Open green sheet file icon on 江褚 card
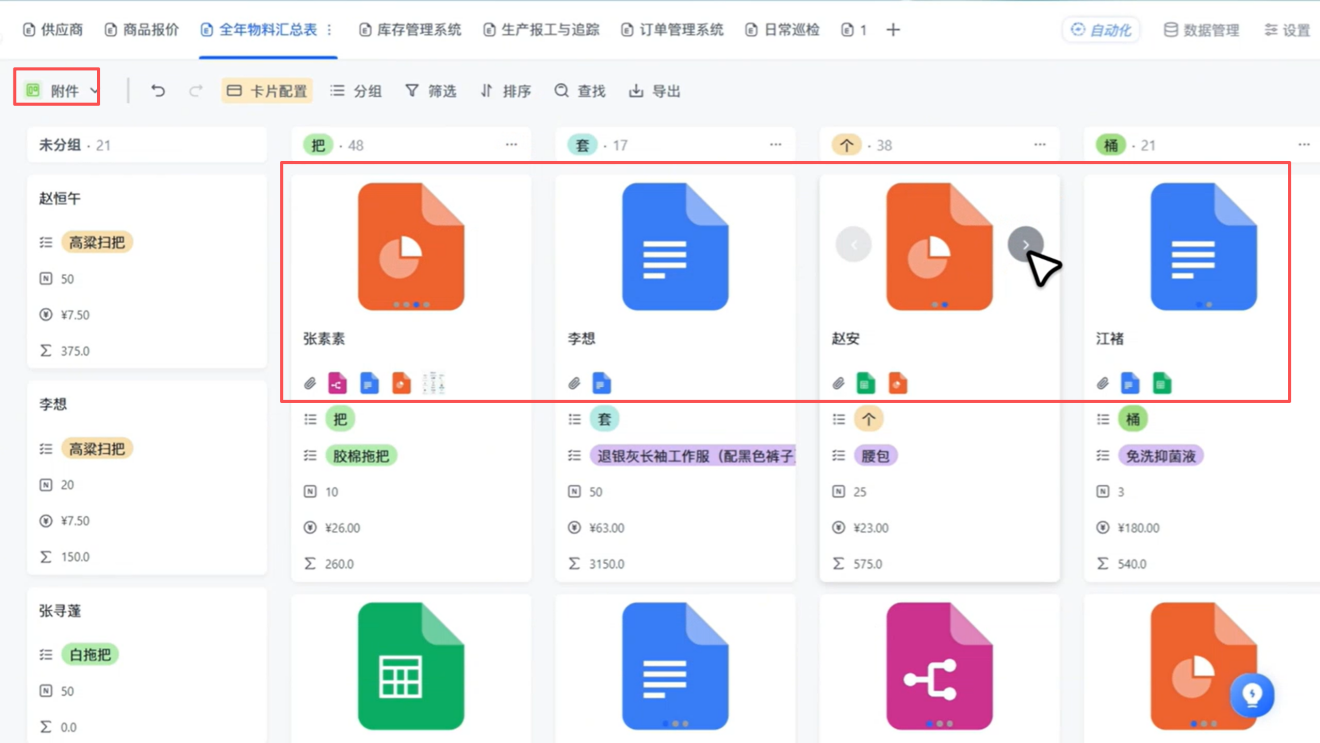The height and width of the screenshot is (743, 1320). pos(1162,383)
